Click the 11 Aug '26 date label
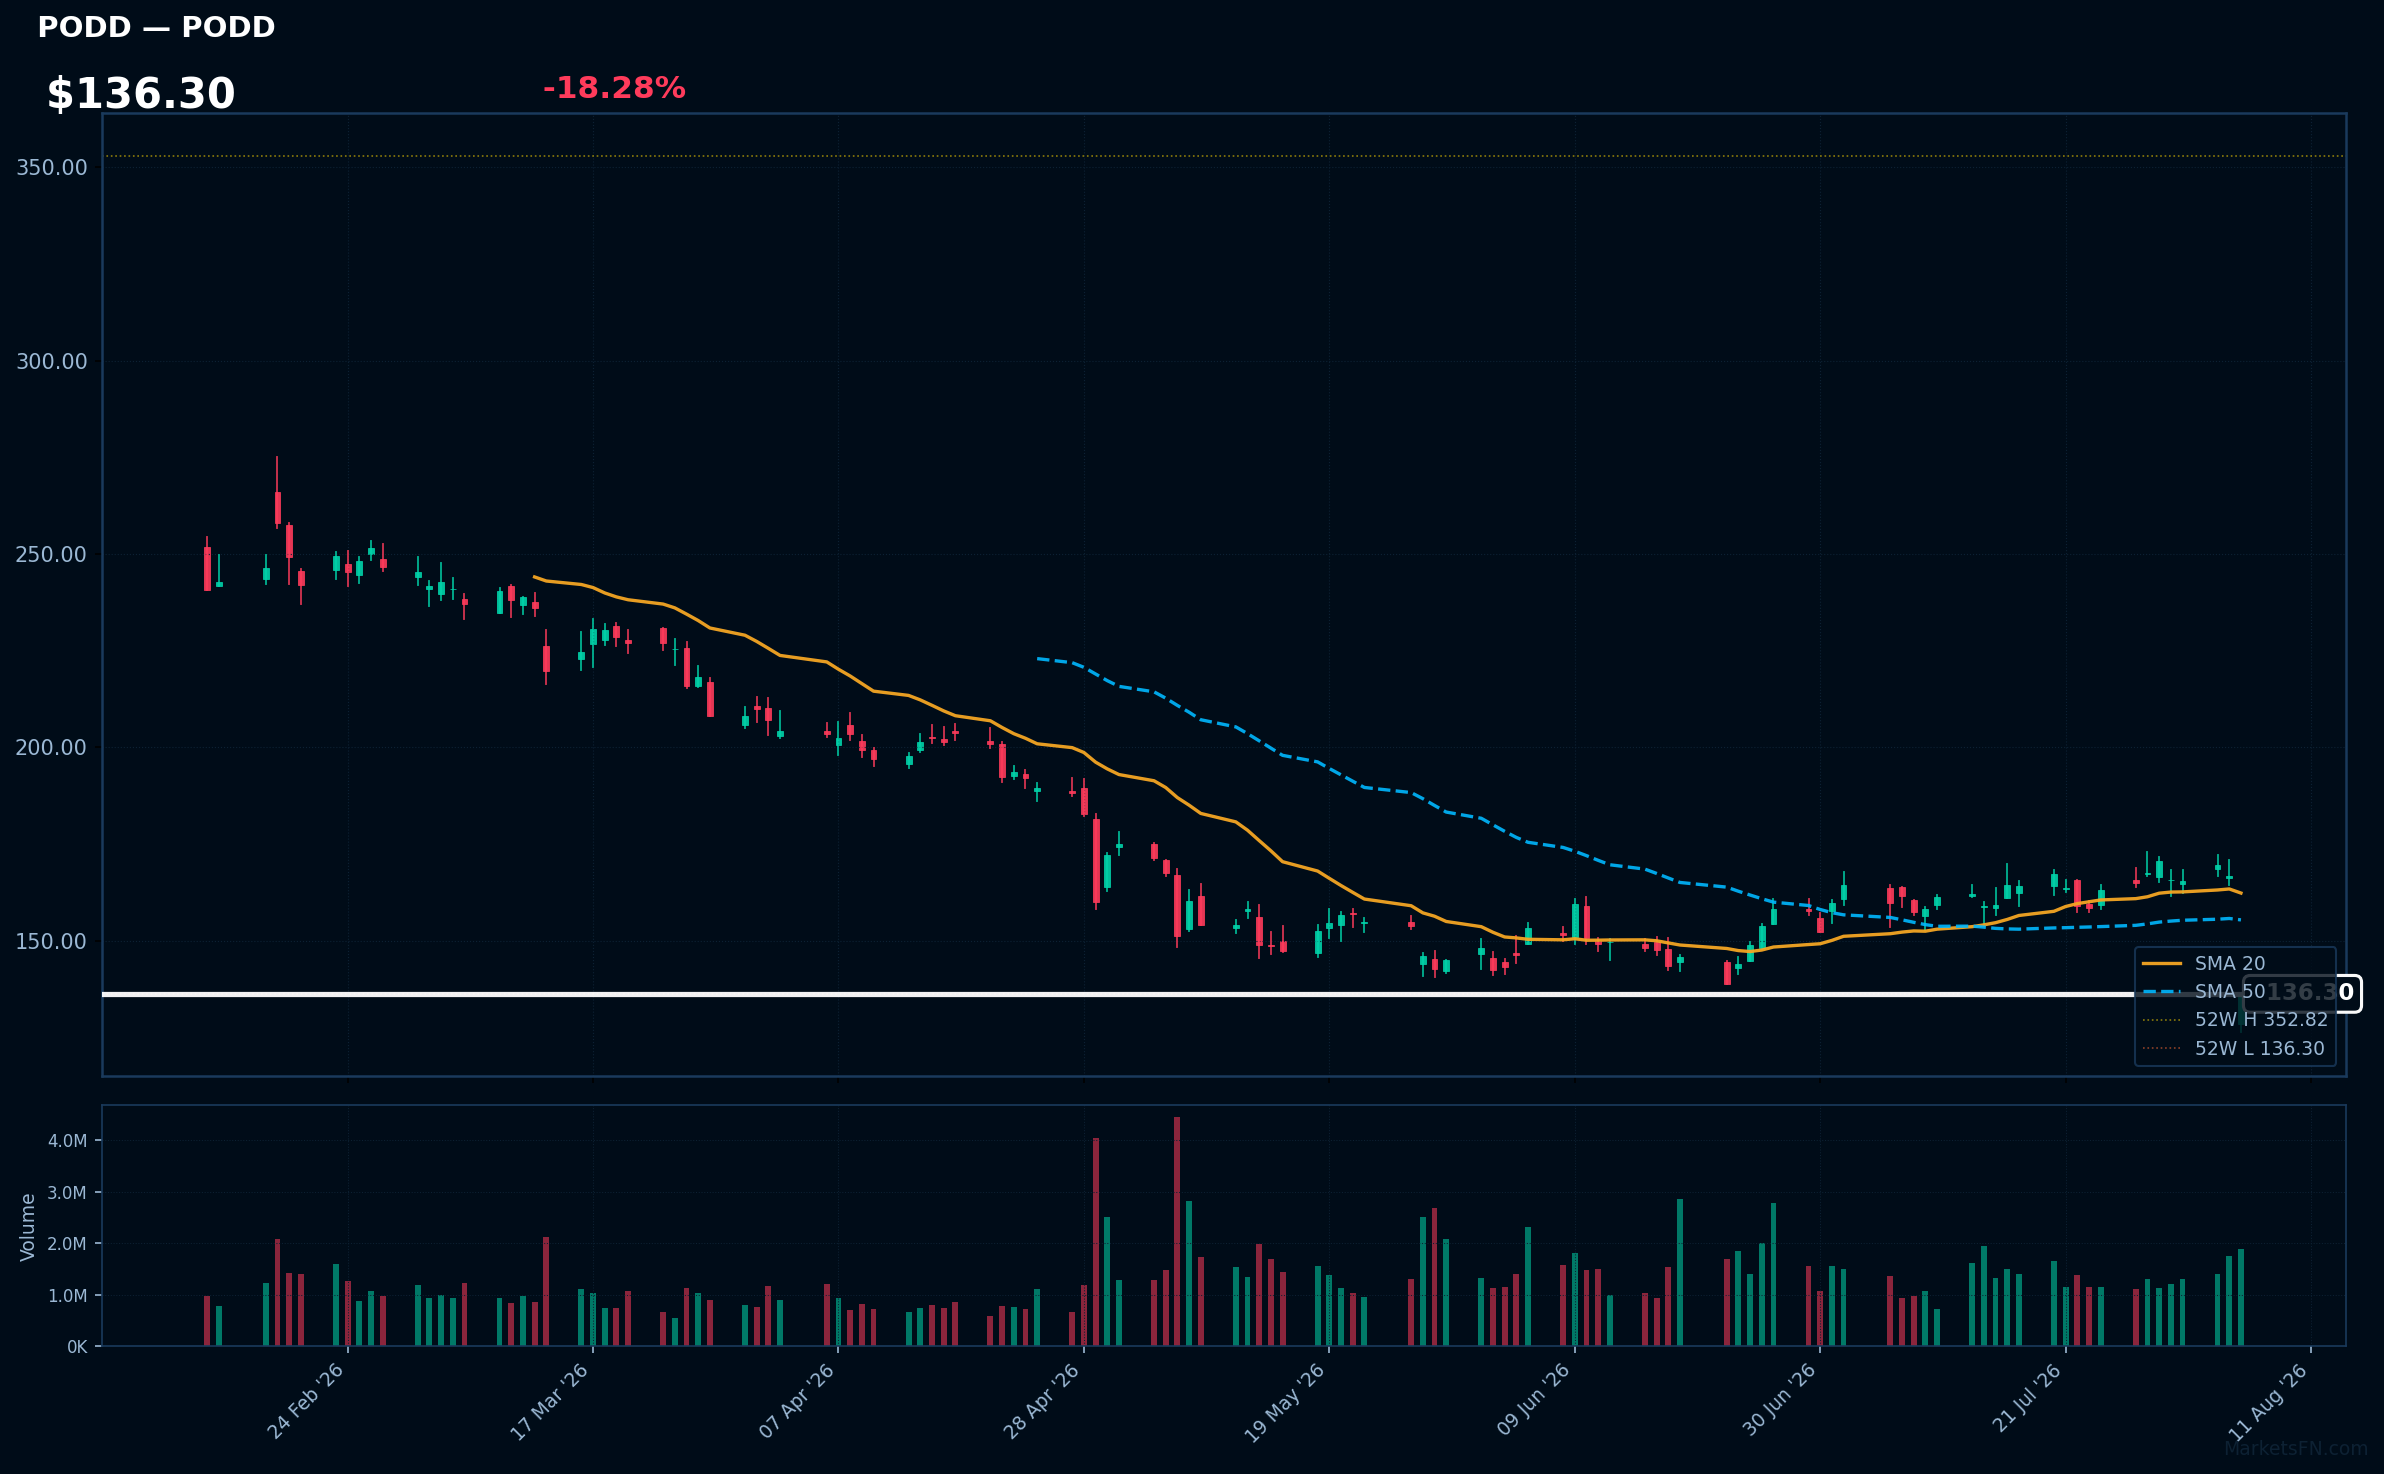 click(2268, 1402)
